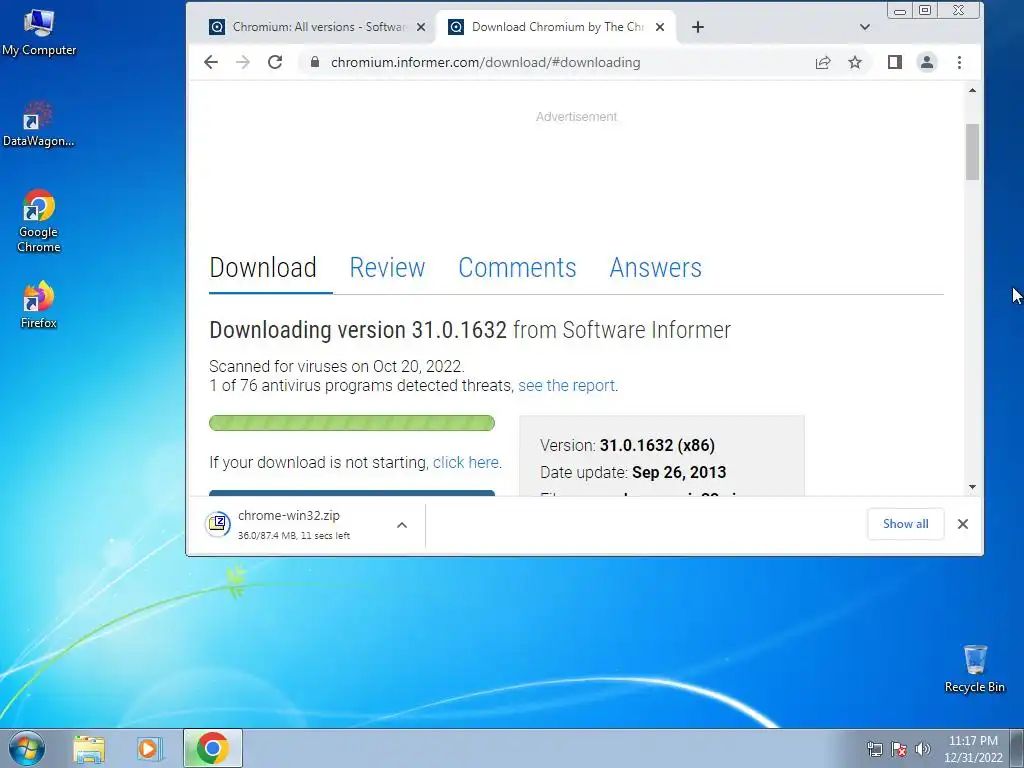Open the Chrome side panel icon
This screenshot has width=1024, height=768.
pyautogui.click(x=895, y=62)
